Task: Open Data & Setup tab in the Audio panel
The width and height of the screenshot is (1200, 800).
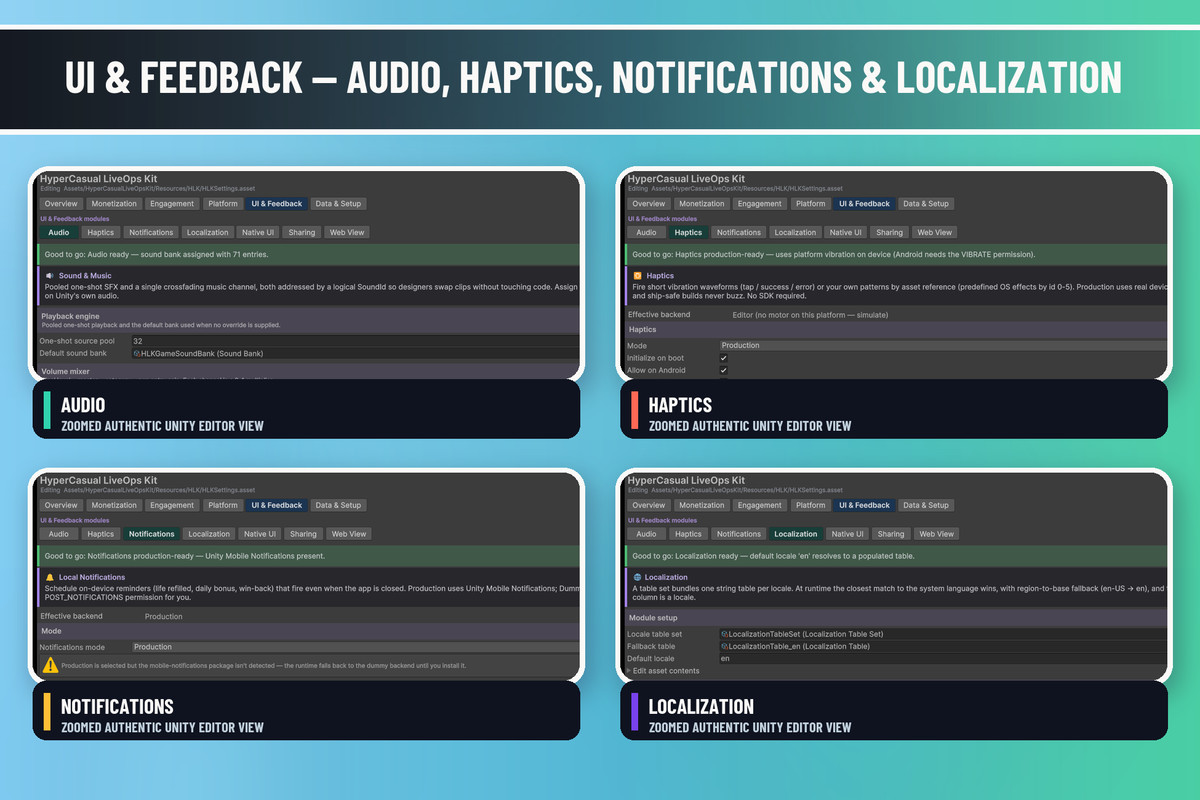Action: [x=338, y=203]
